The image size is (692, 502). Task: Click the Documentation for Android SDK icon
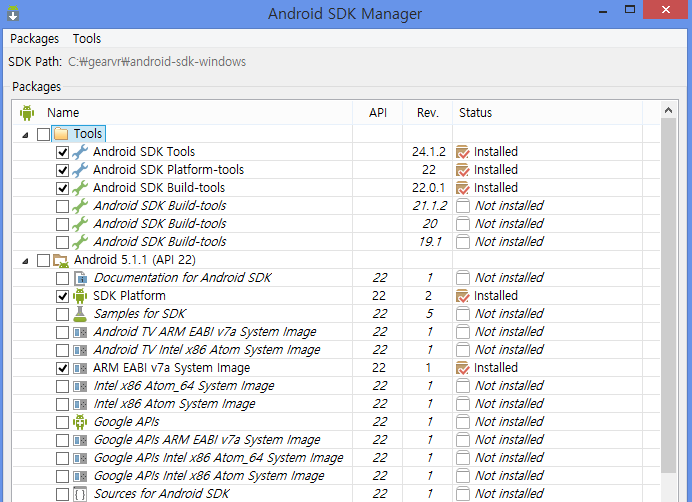[80, 278]
